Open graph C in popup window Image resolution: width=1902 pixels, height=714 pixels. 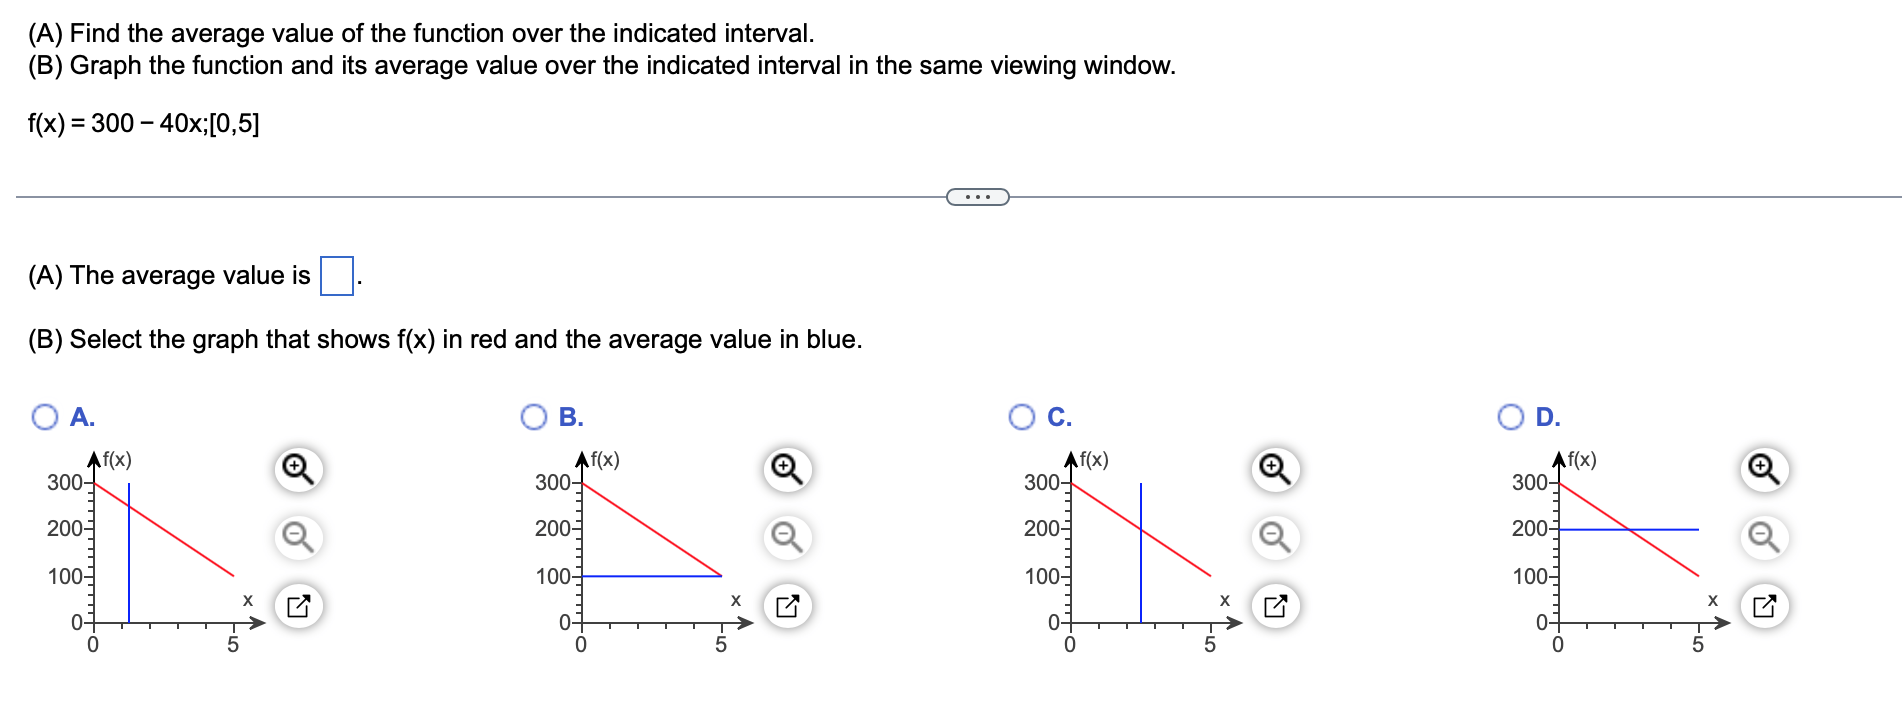coord(1275,606)
